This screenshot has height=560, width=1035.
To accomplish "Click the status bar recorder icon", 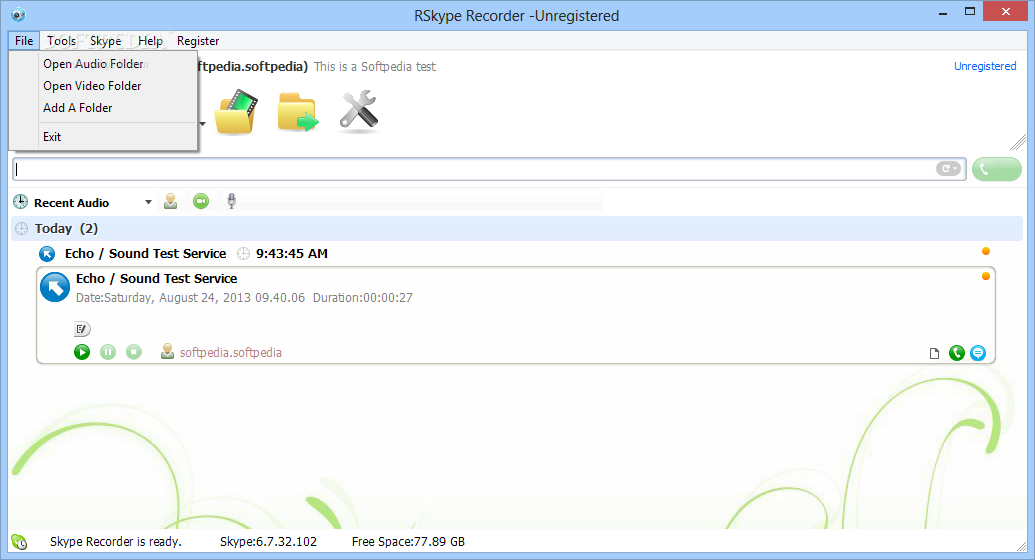I will (x=19, y=542).
